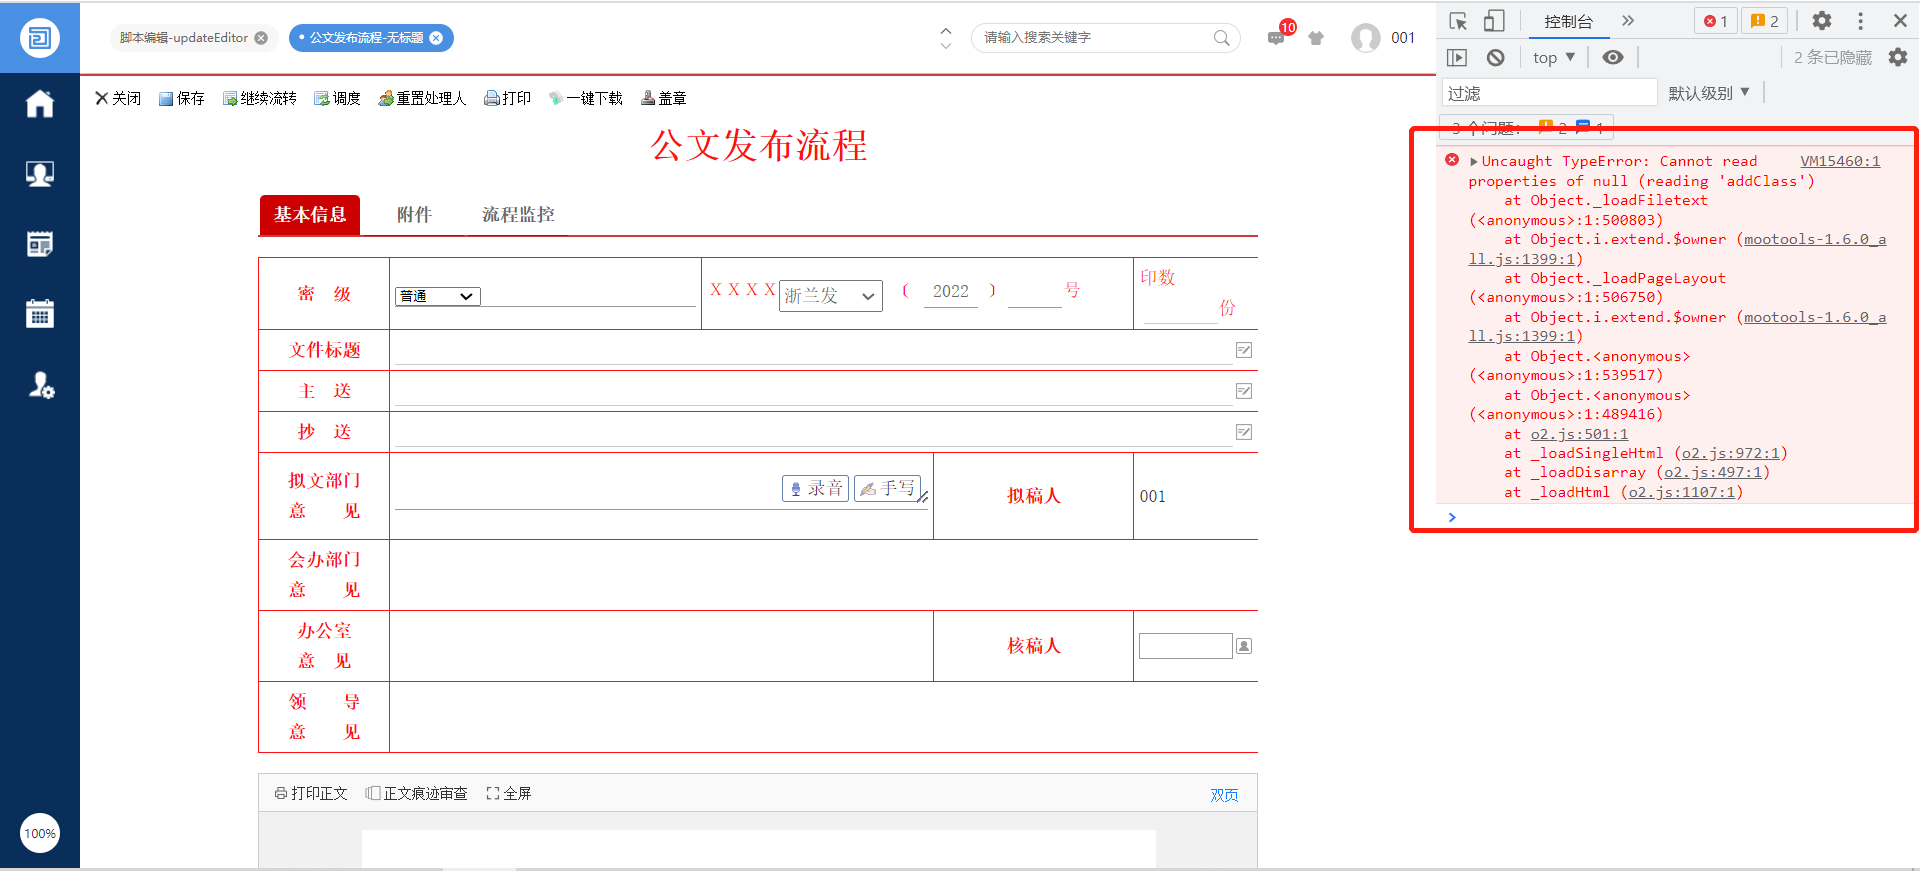Switch to the 流程监控 tab
Screen dimensions: 1920x871
(x=518, y=215)
